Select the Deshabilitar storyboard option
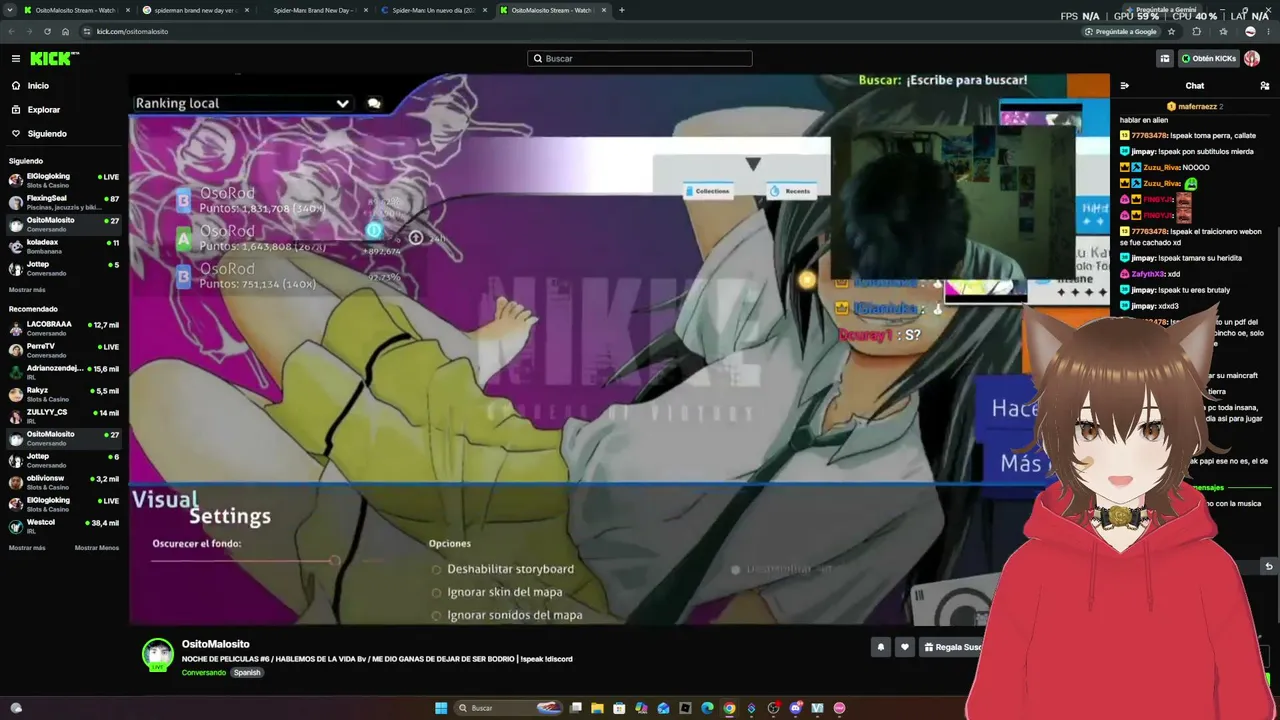 click(x=503, y=569)
